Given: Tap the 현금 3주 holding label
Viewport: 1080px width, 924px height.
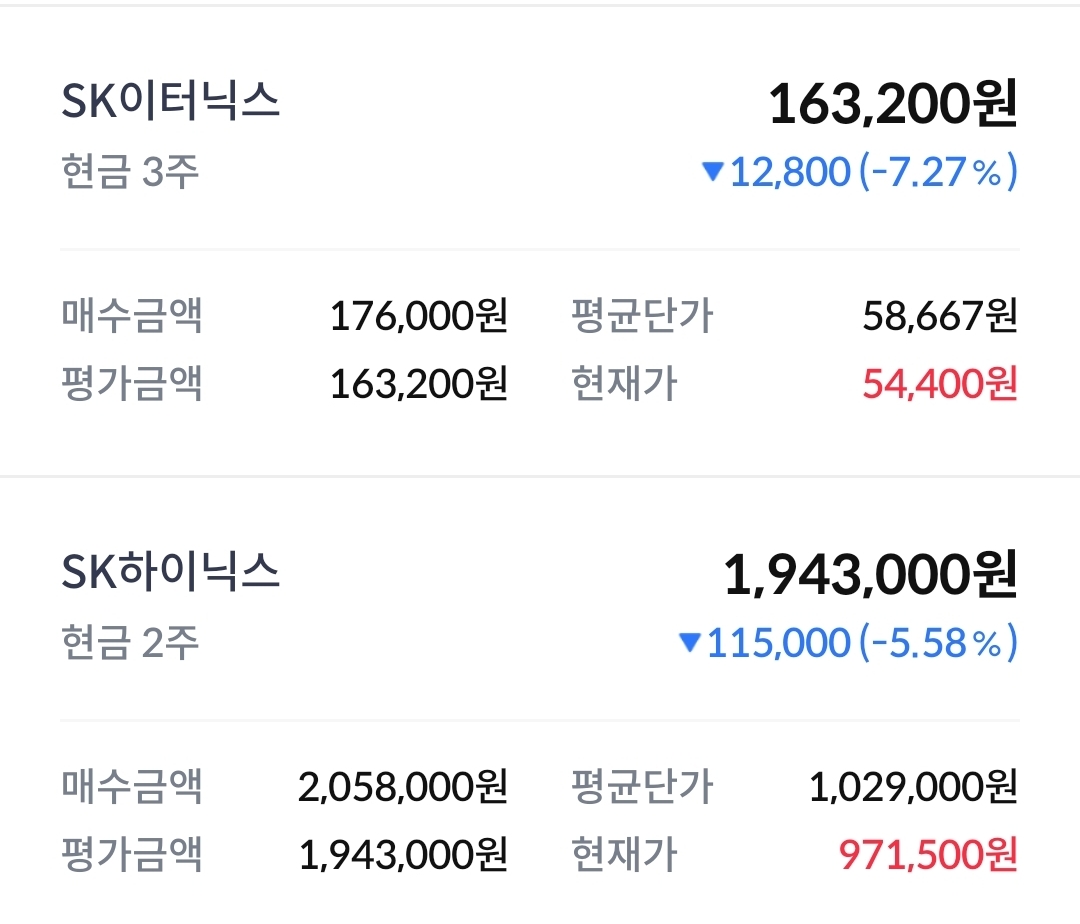Looking at the screenshot, I should coord(130,172).
